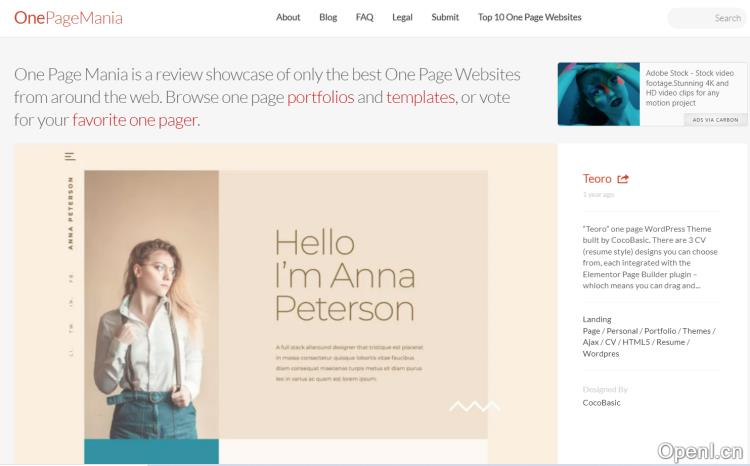Open Top 10 One Page Websites
750x466 pixels.
pyautogui.click(x=529, y=17)
